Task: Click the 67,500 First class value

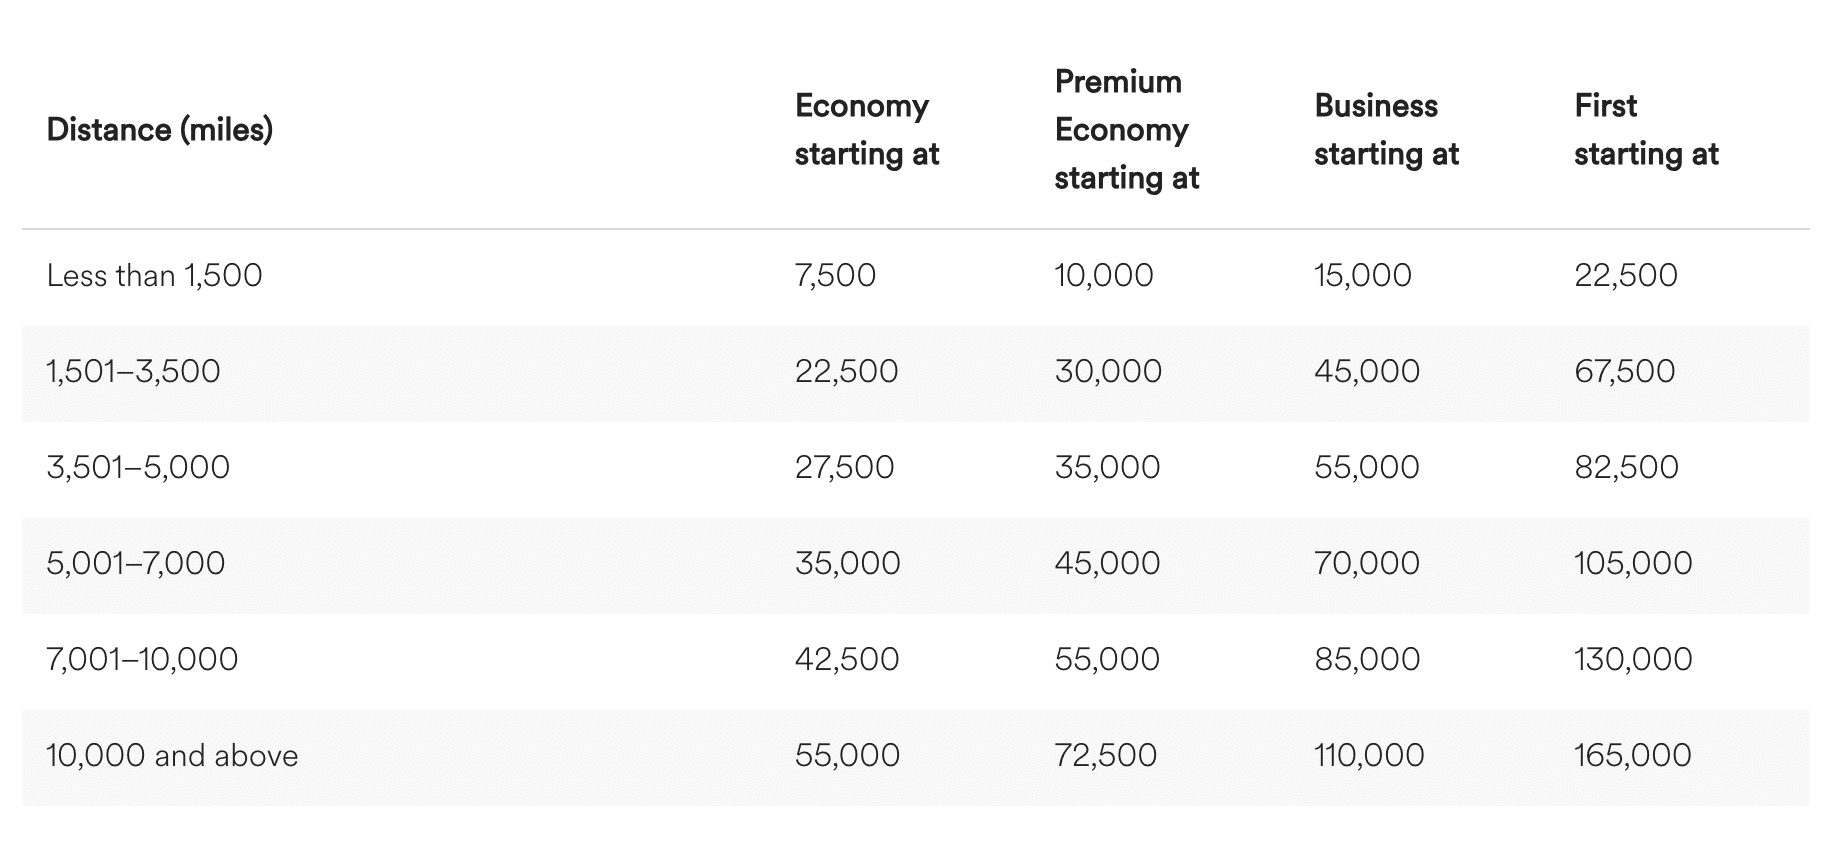Action: click(1625, 372)
